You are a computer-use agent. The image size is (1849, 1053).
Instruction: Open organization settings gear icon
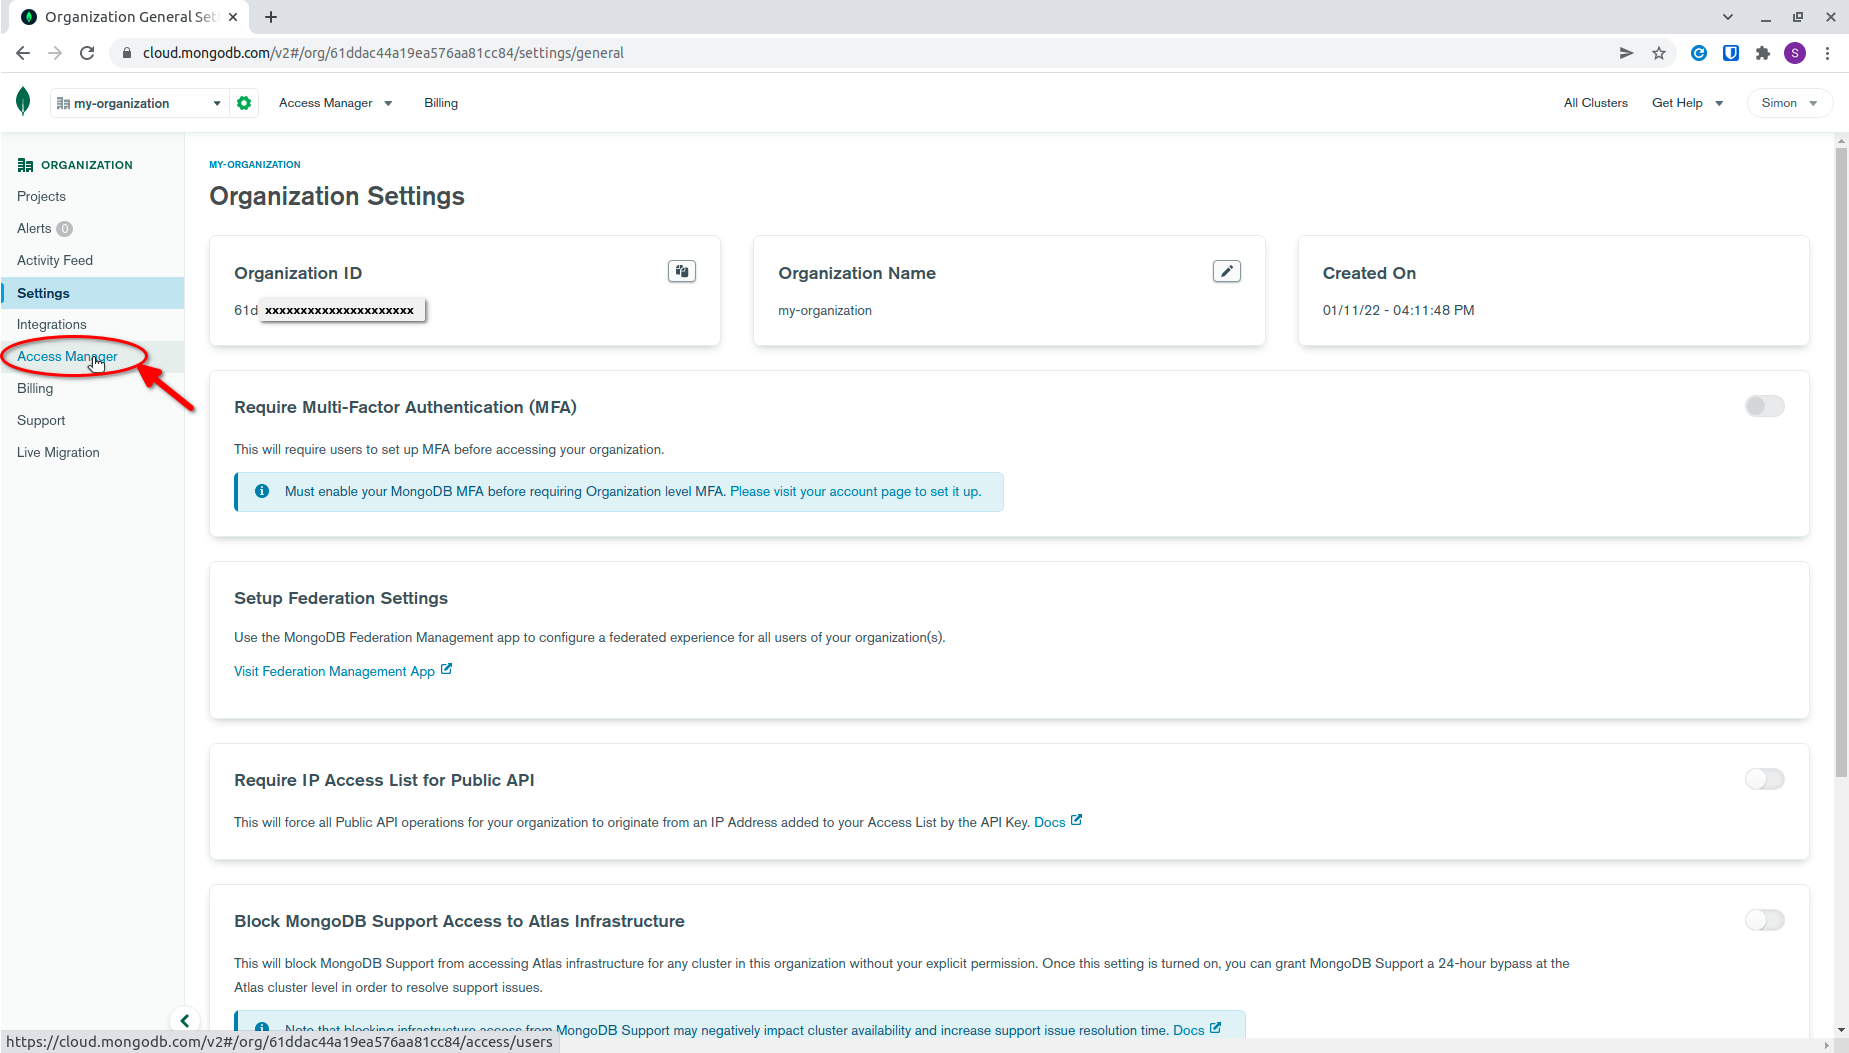(244, 103)
